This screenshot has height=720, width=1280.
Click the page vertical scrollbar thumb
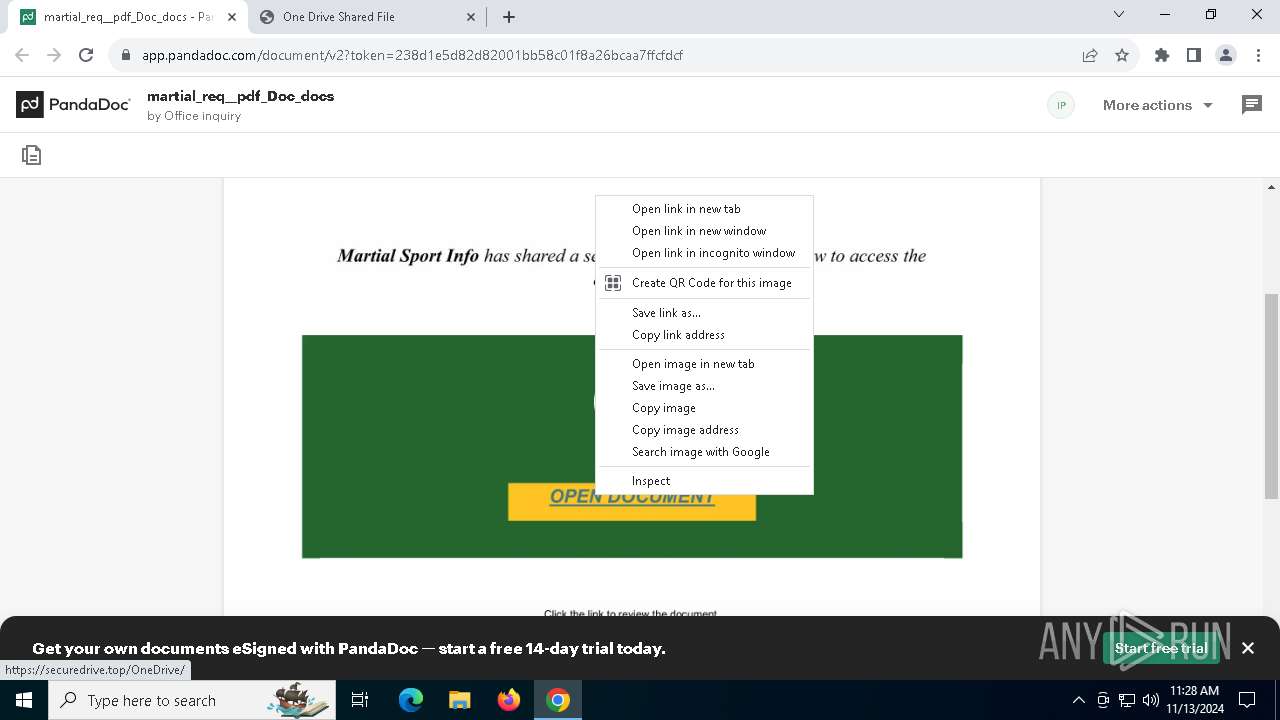(x=1272, y=396)
